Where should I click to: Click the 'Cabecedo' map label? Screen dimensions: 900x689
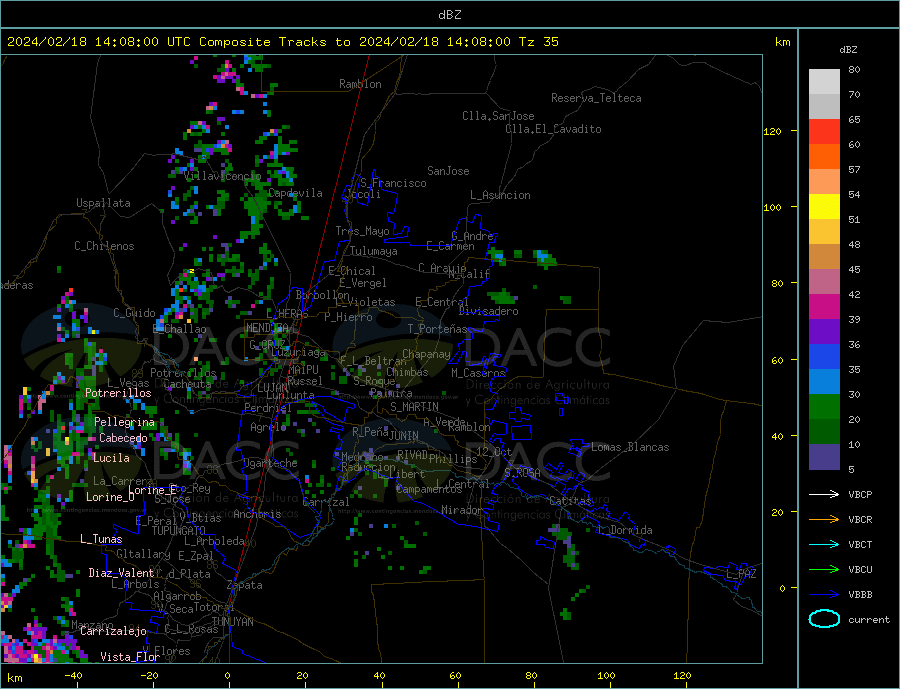point(123,438)
